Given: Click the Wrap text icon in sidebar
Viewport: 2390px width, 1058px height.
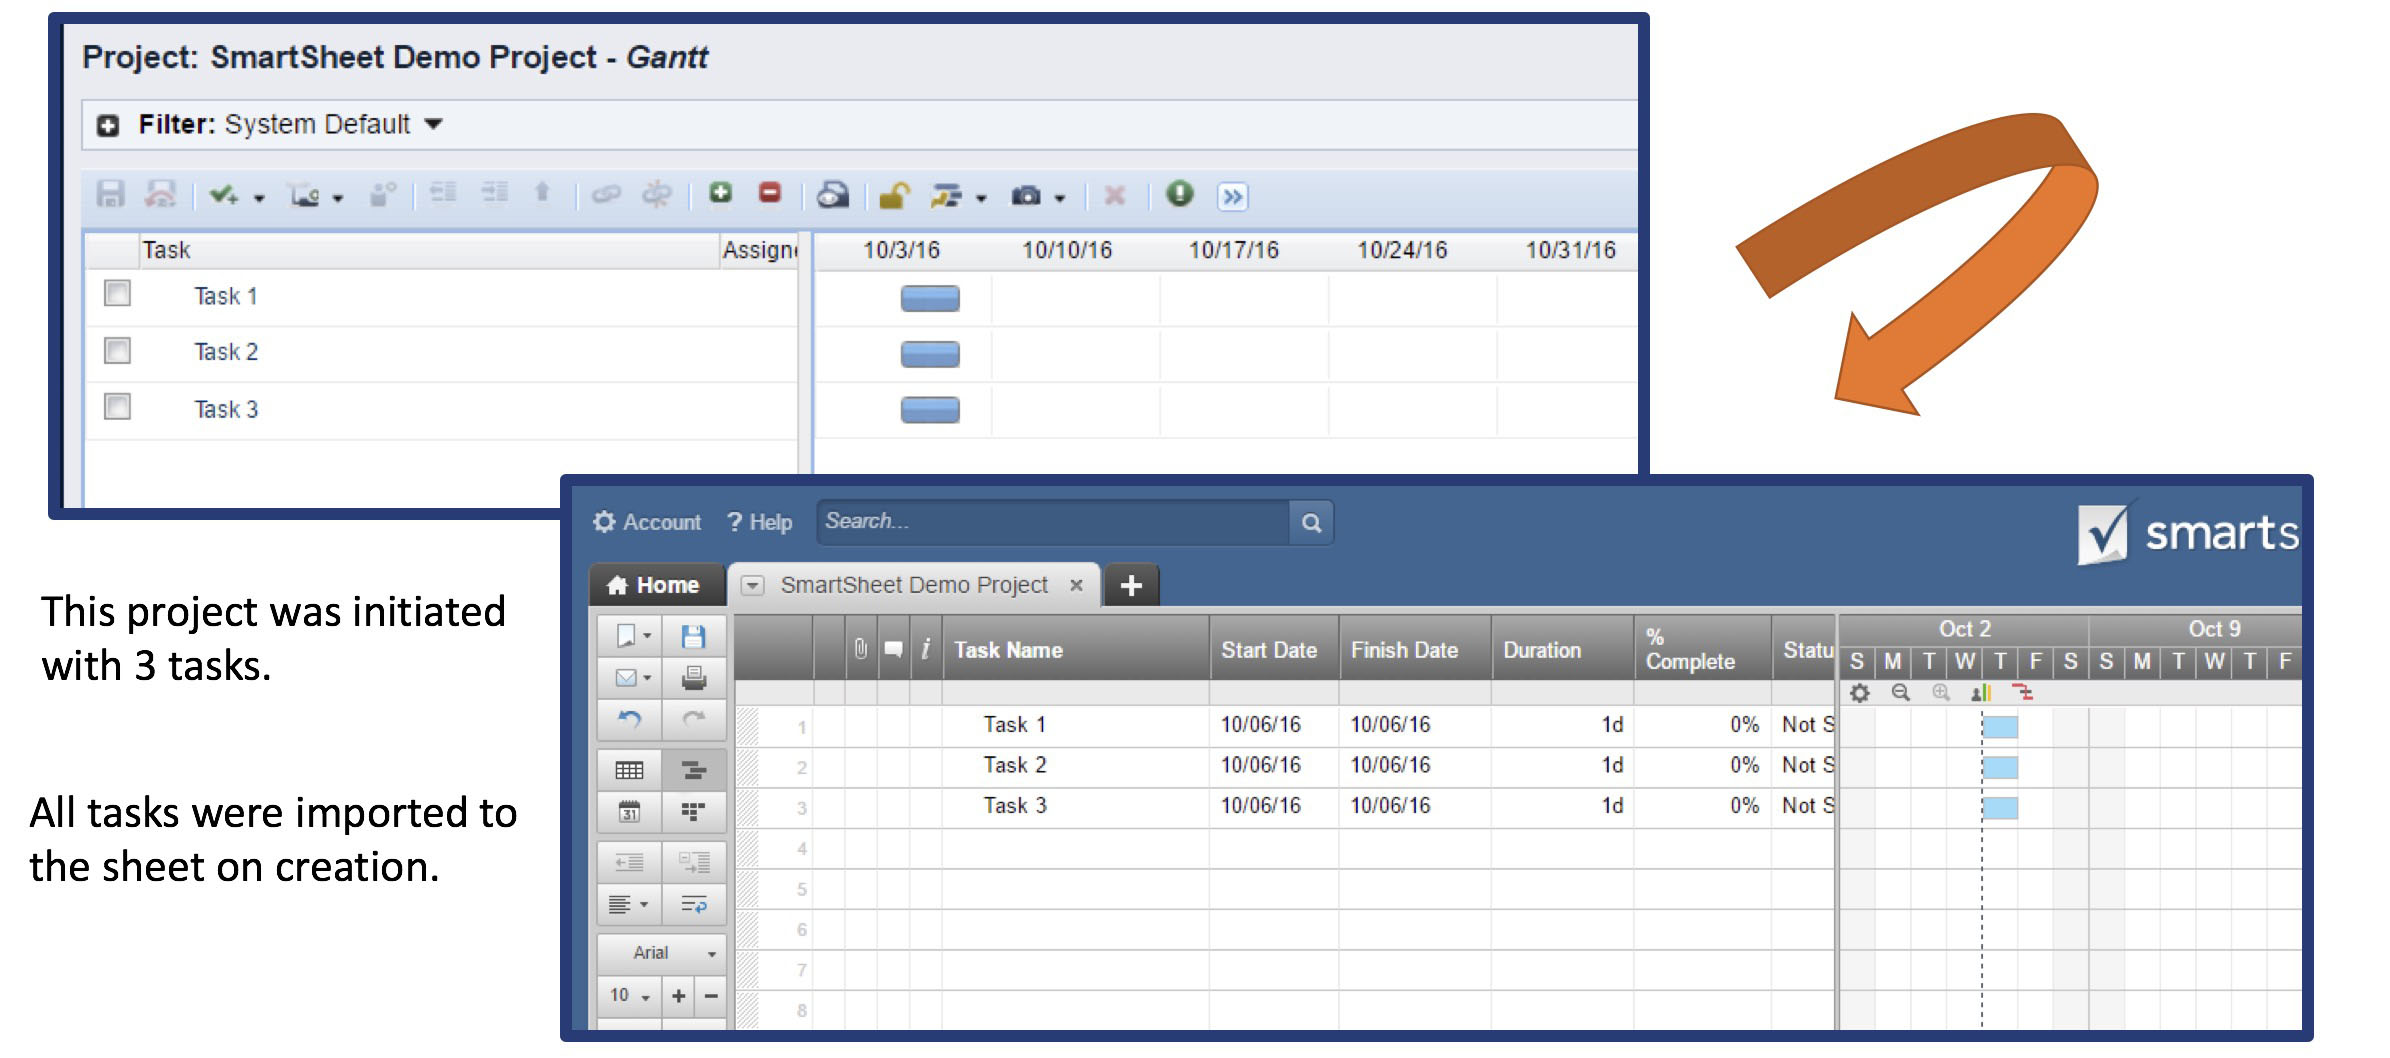Looking at the screenshot, I should pos(693,904).
